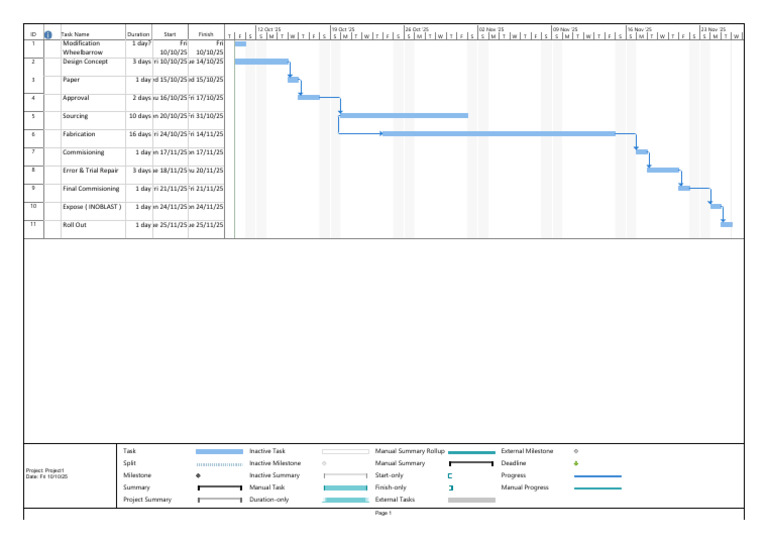The image size is (768, 543).
Task: Click the Approval task name
Action: (x=76, y=98)
